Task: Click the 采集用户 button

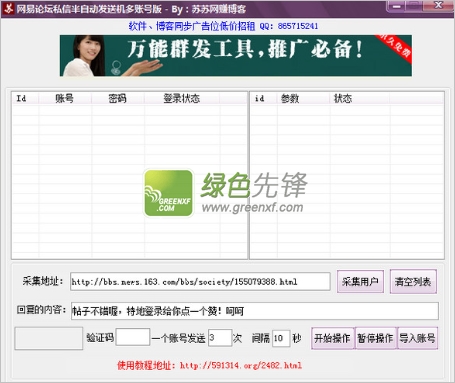Action: tap(360, 282)
